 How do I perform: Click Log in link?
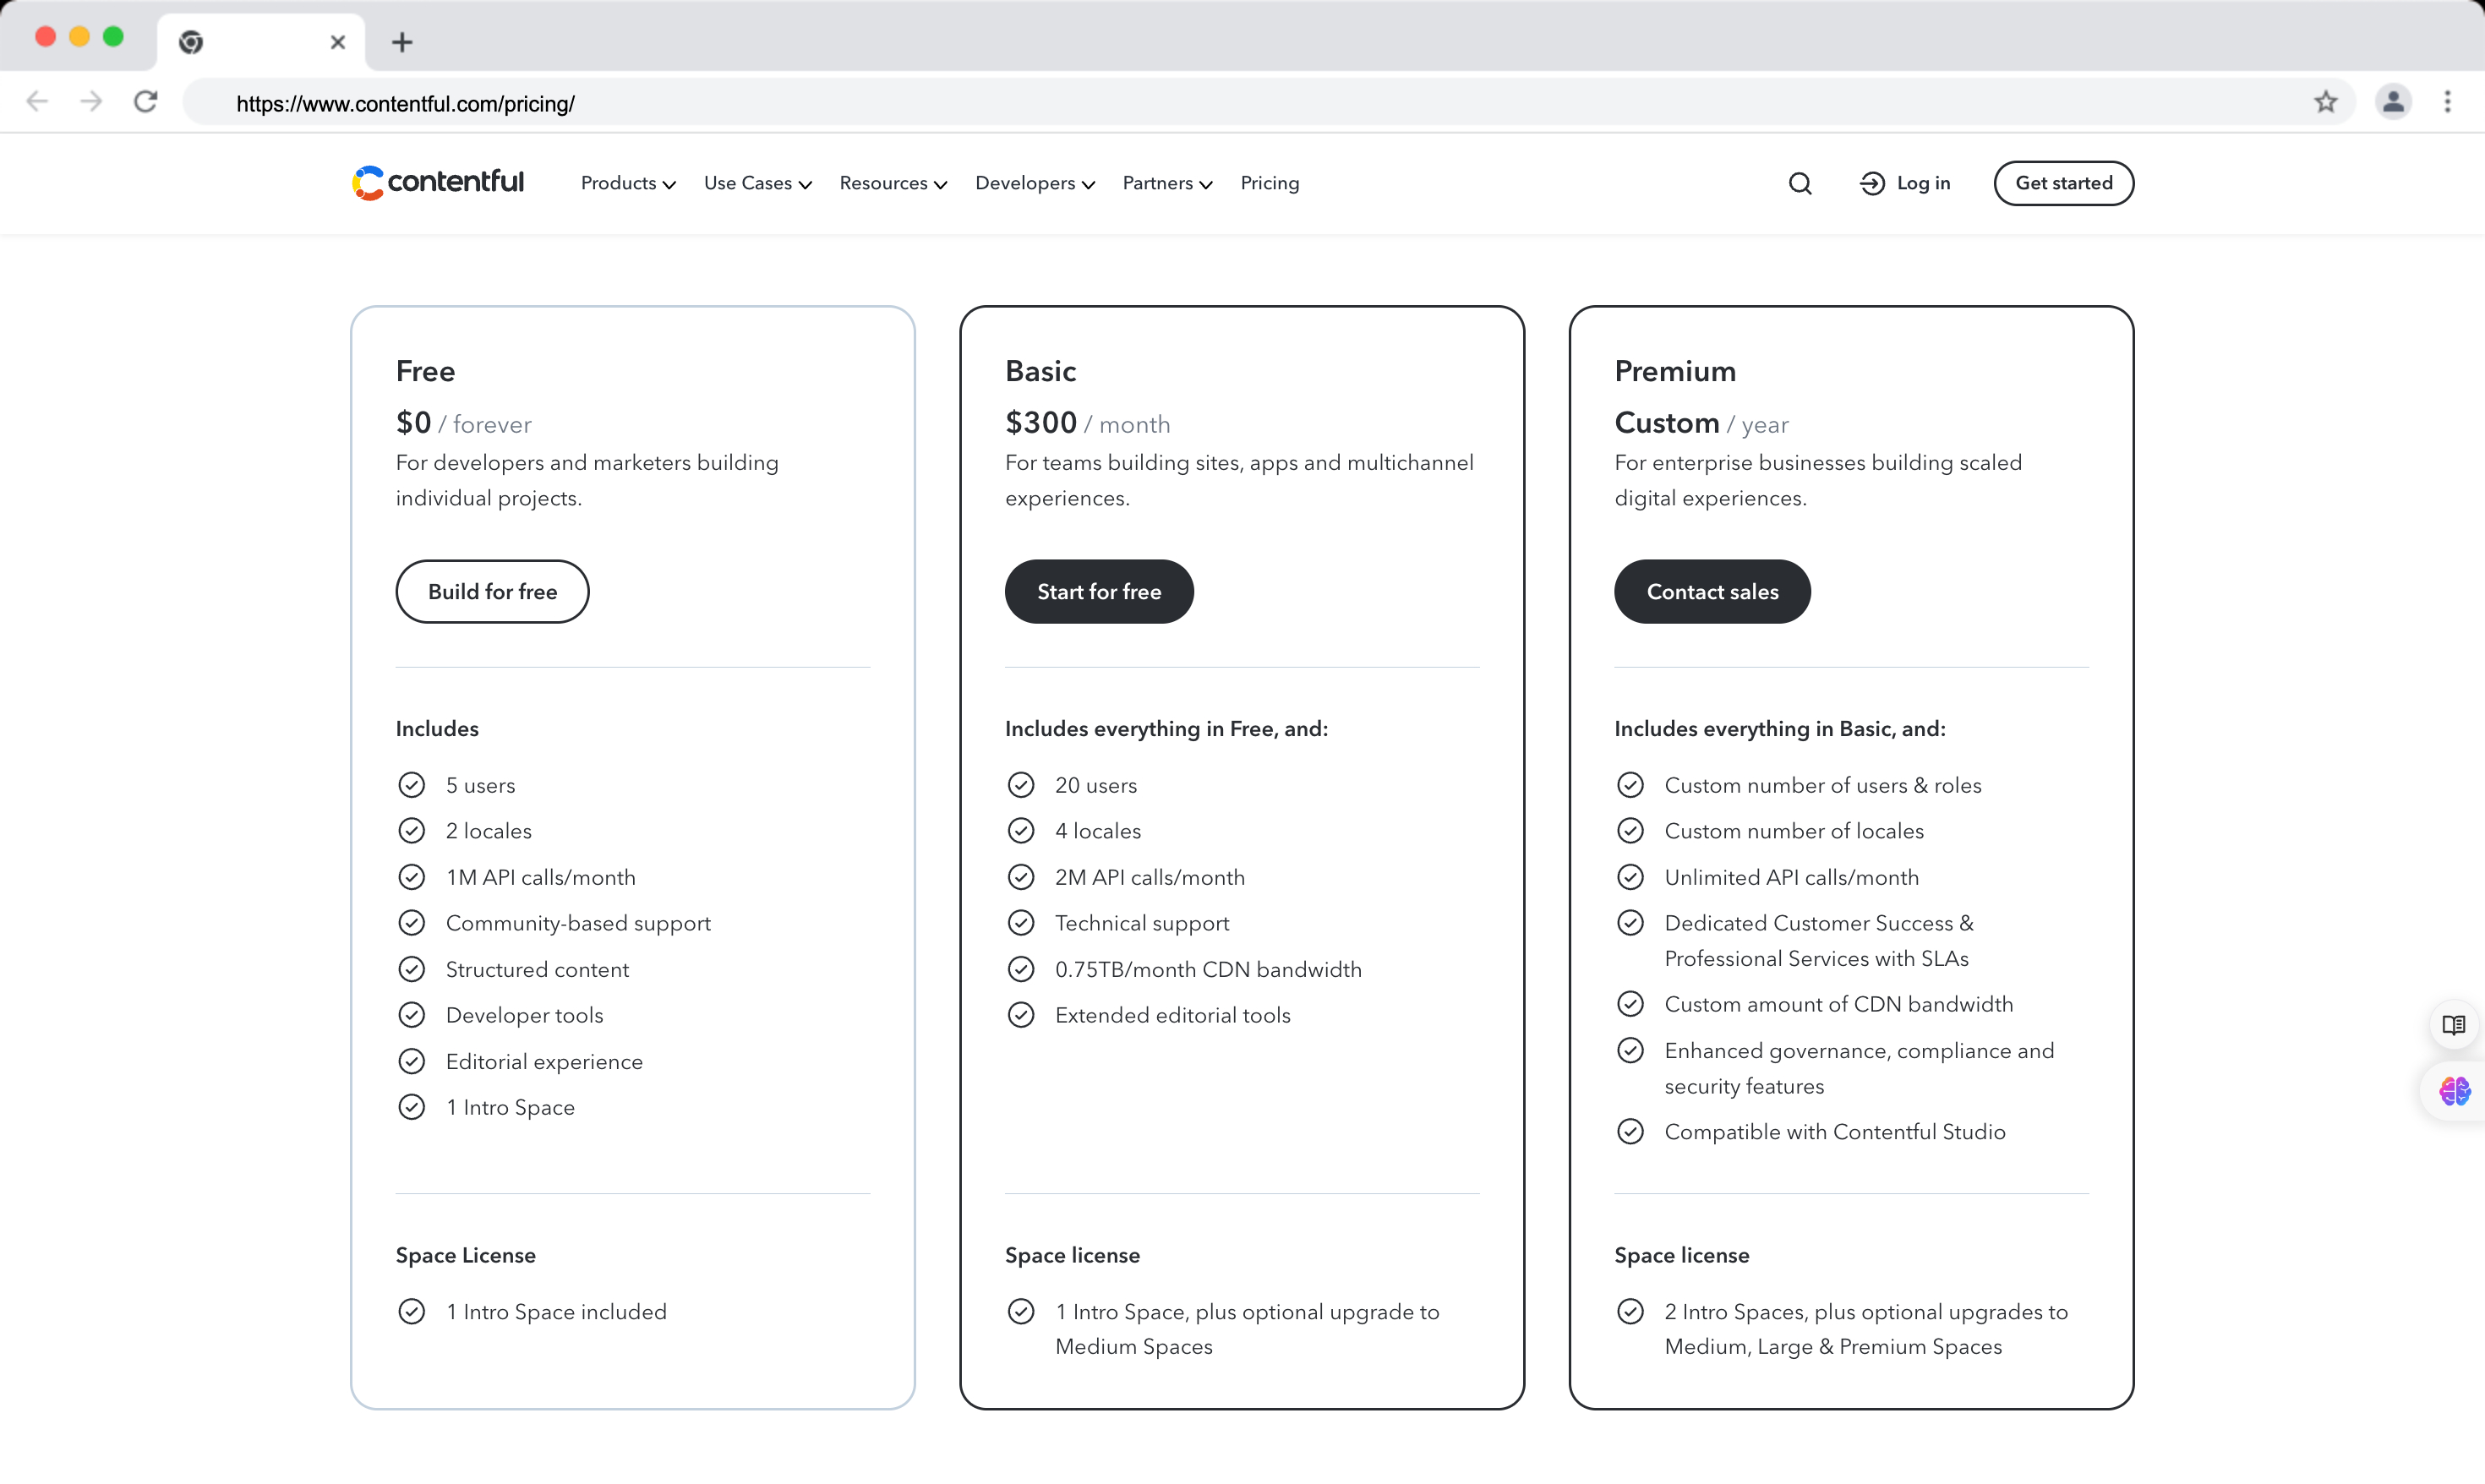(x=1905, y=183)
